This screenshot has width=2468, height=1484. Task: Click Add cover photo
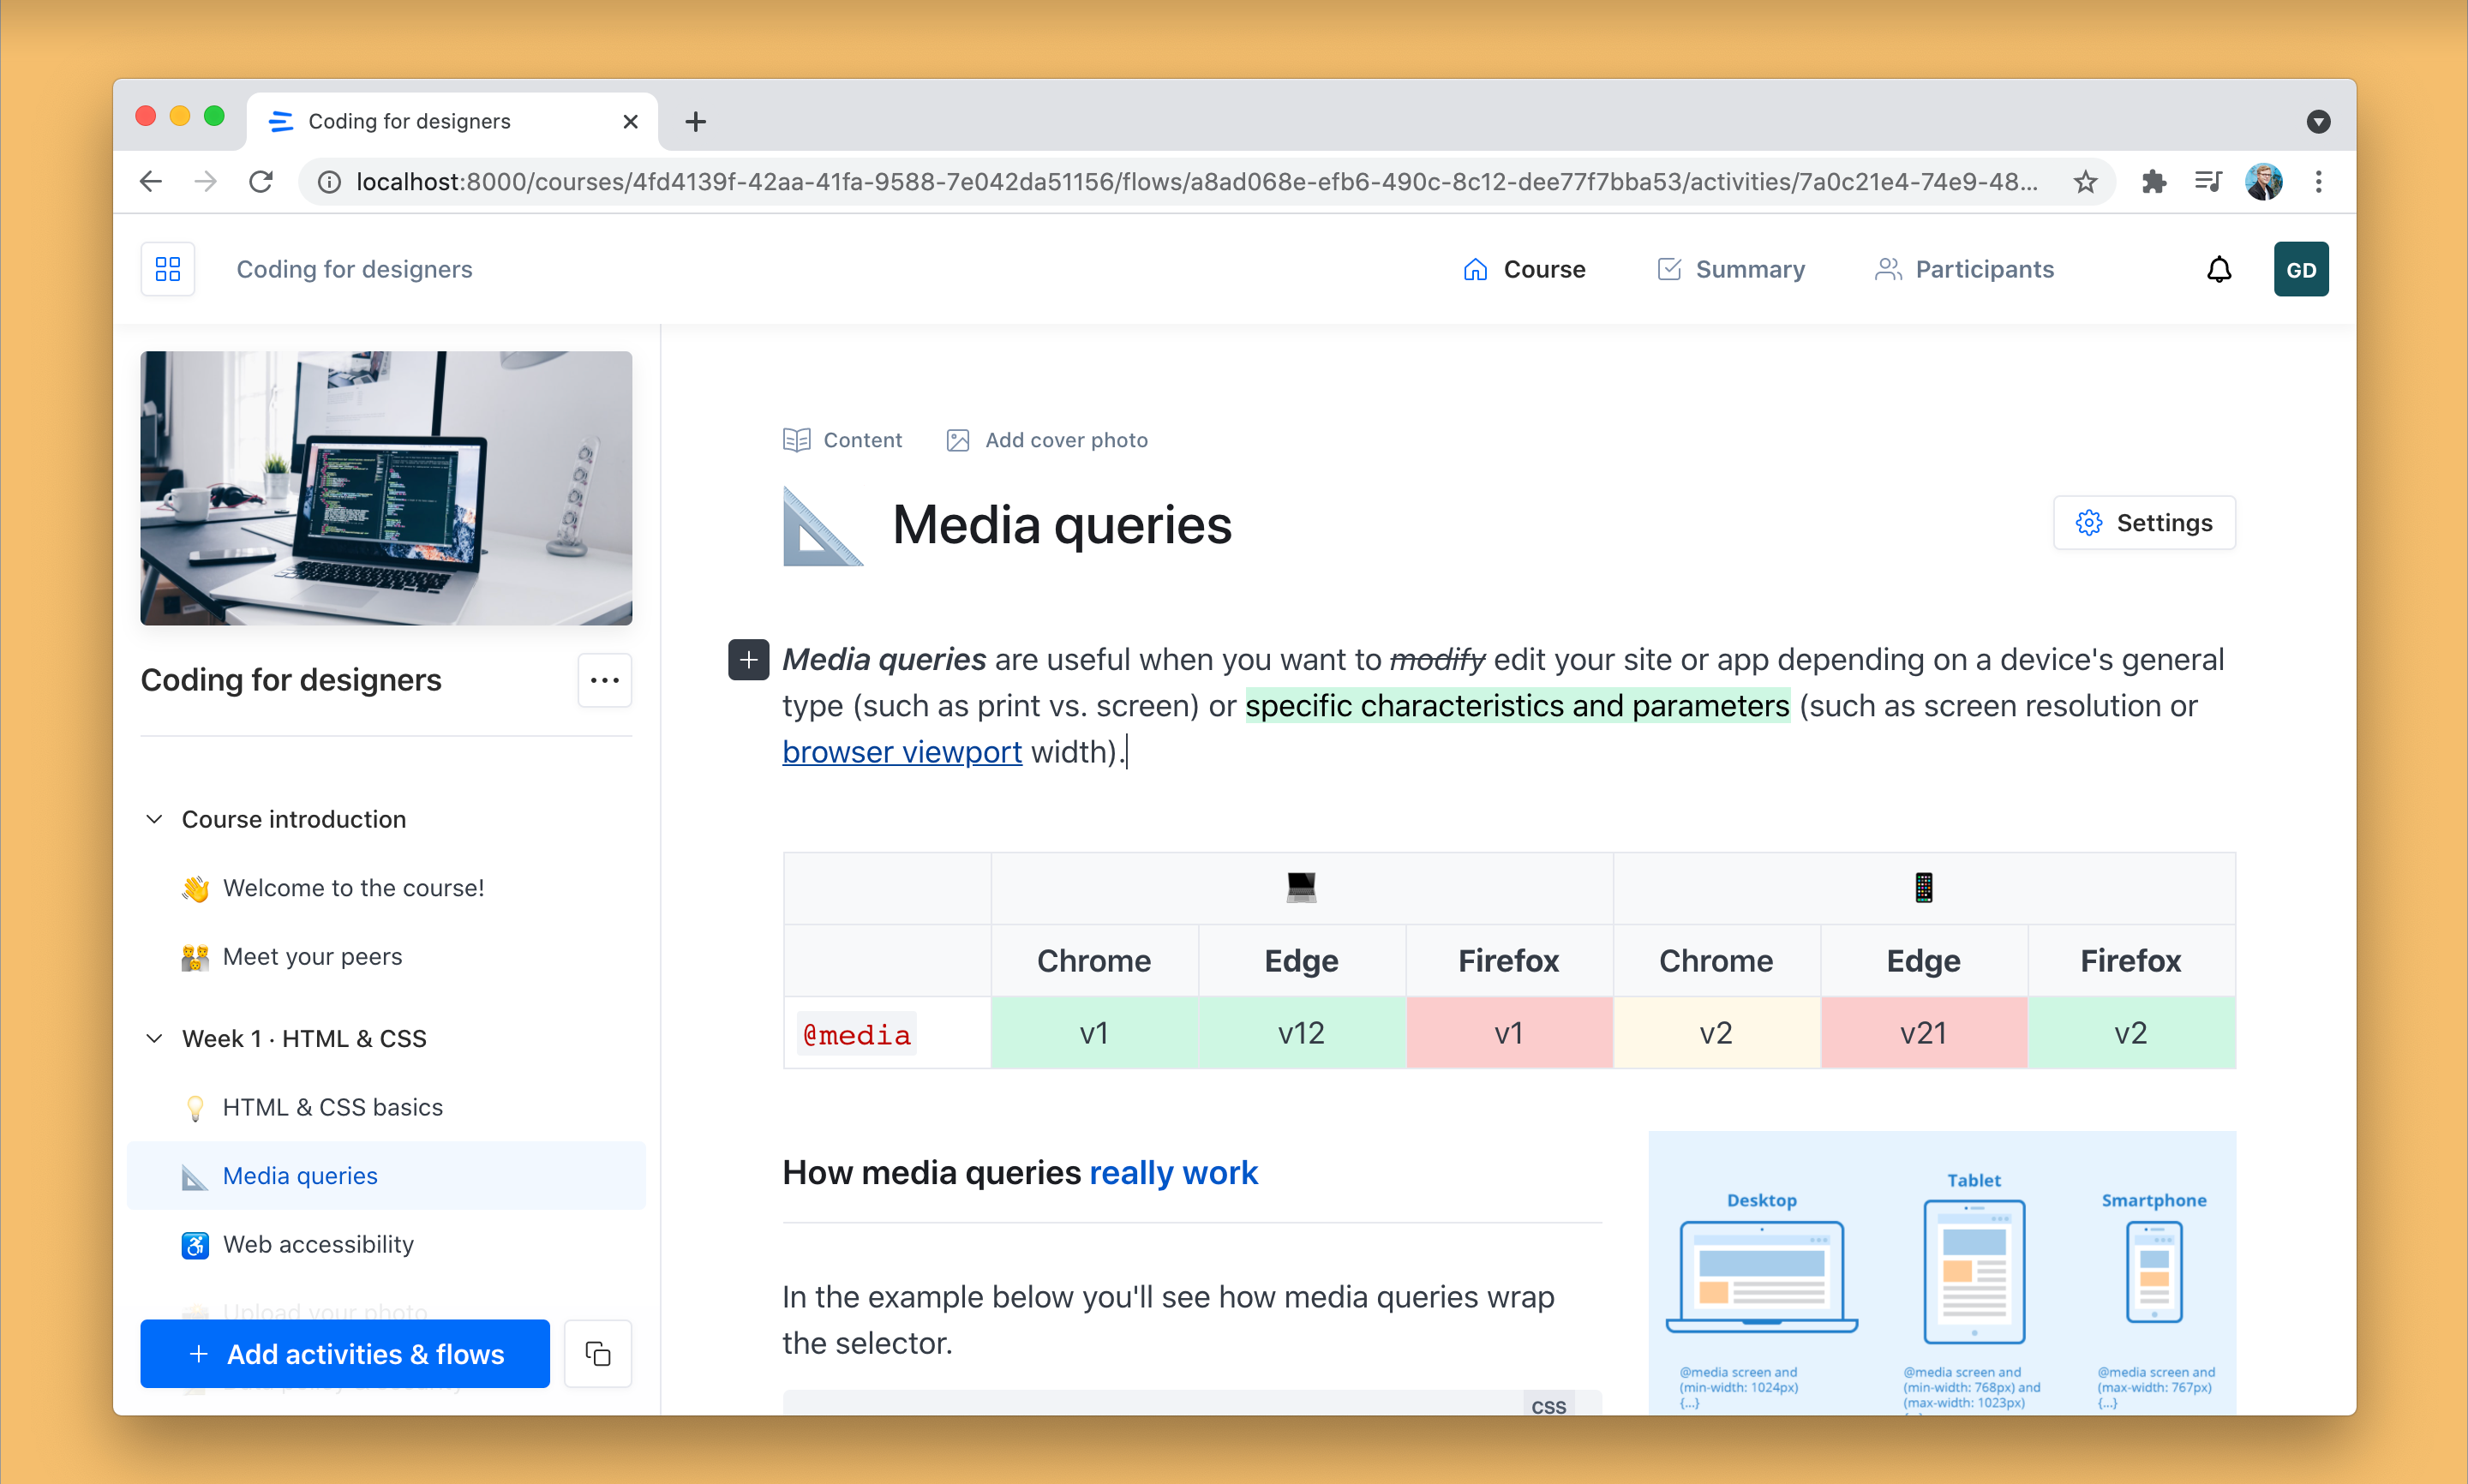click(1047, 440)
